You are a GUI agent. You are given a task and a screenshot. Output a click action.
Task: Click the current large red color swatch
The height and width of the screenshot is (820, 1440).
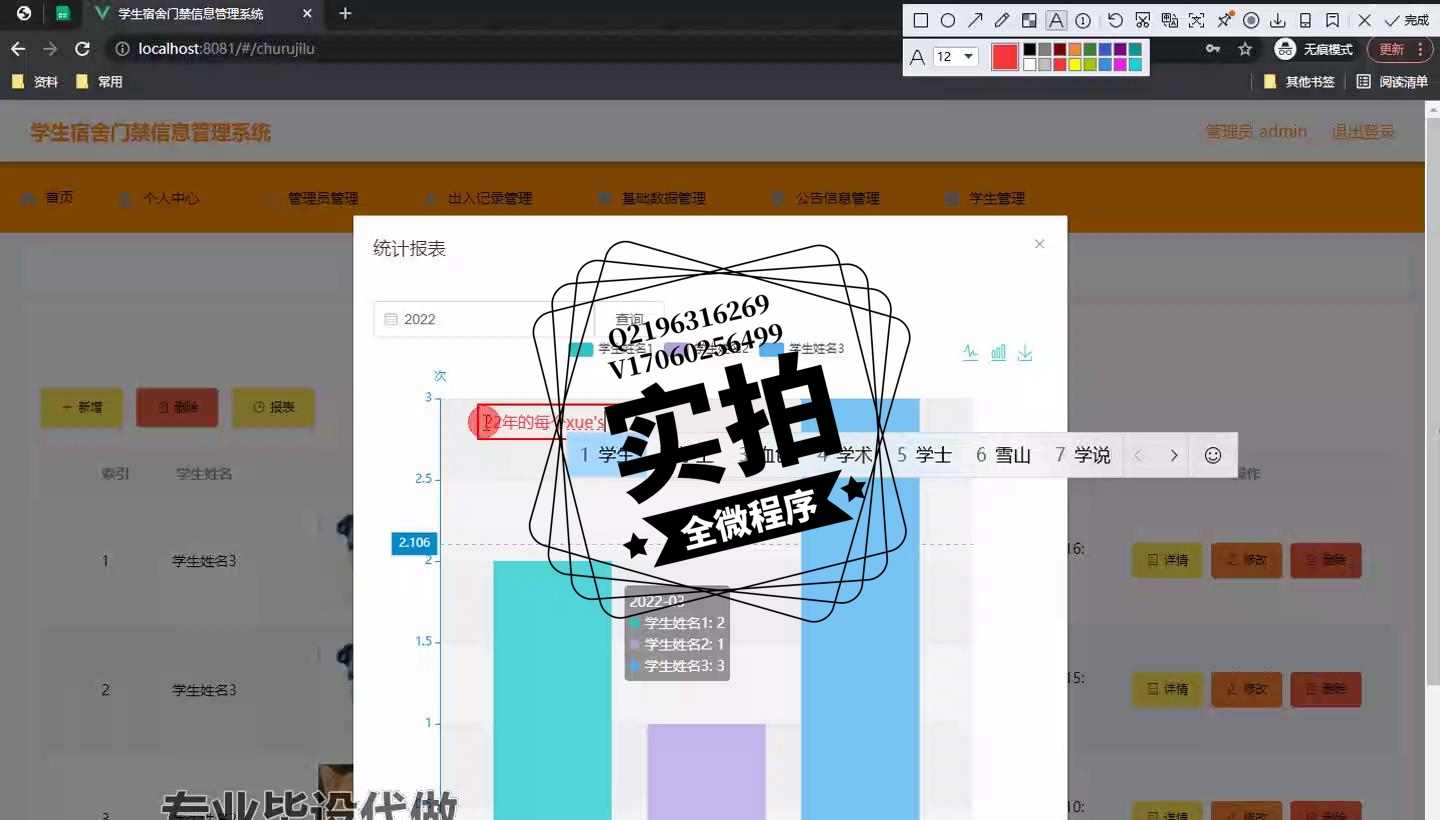click(x=1005, y=57)
